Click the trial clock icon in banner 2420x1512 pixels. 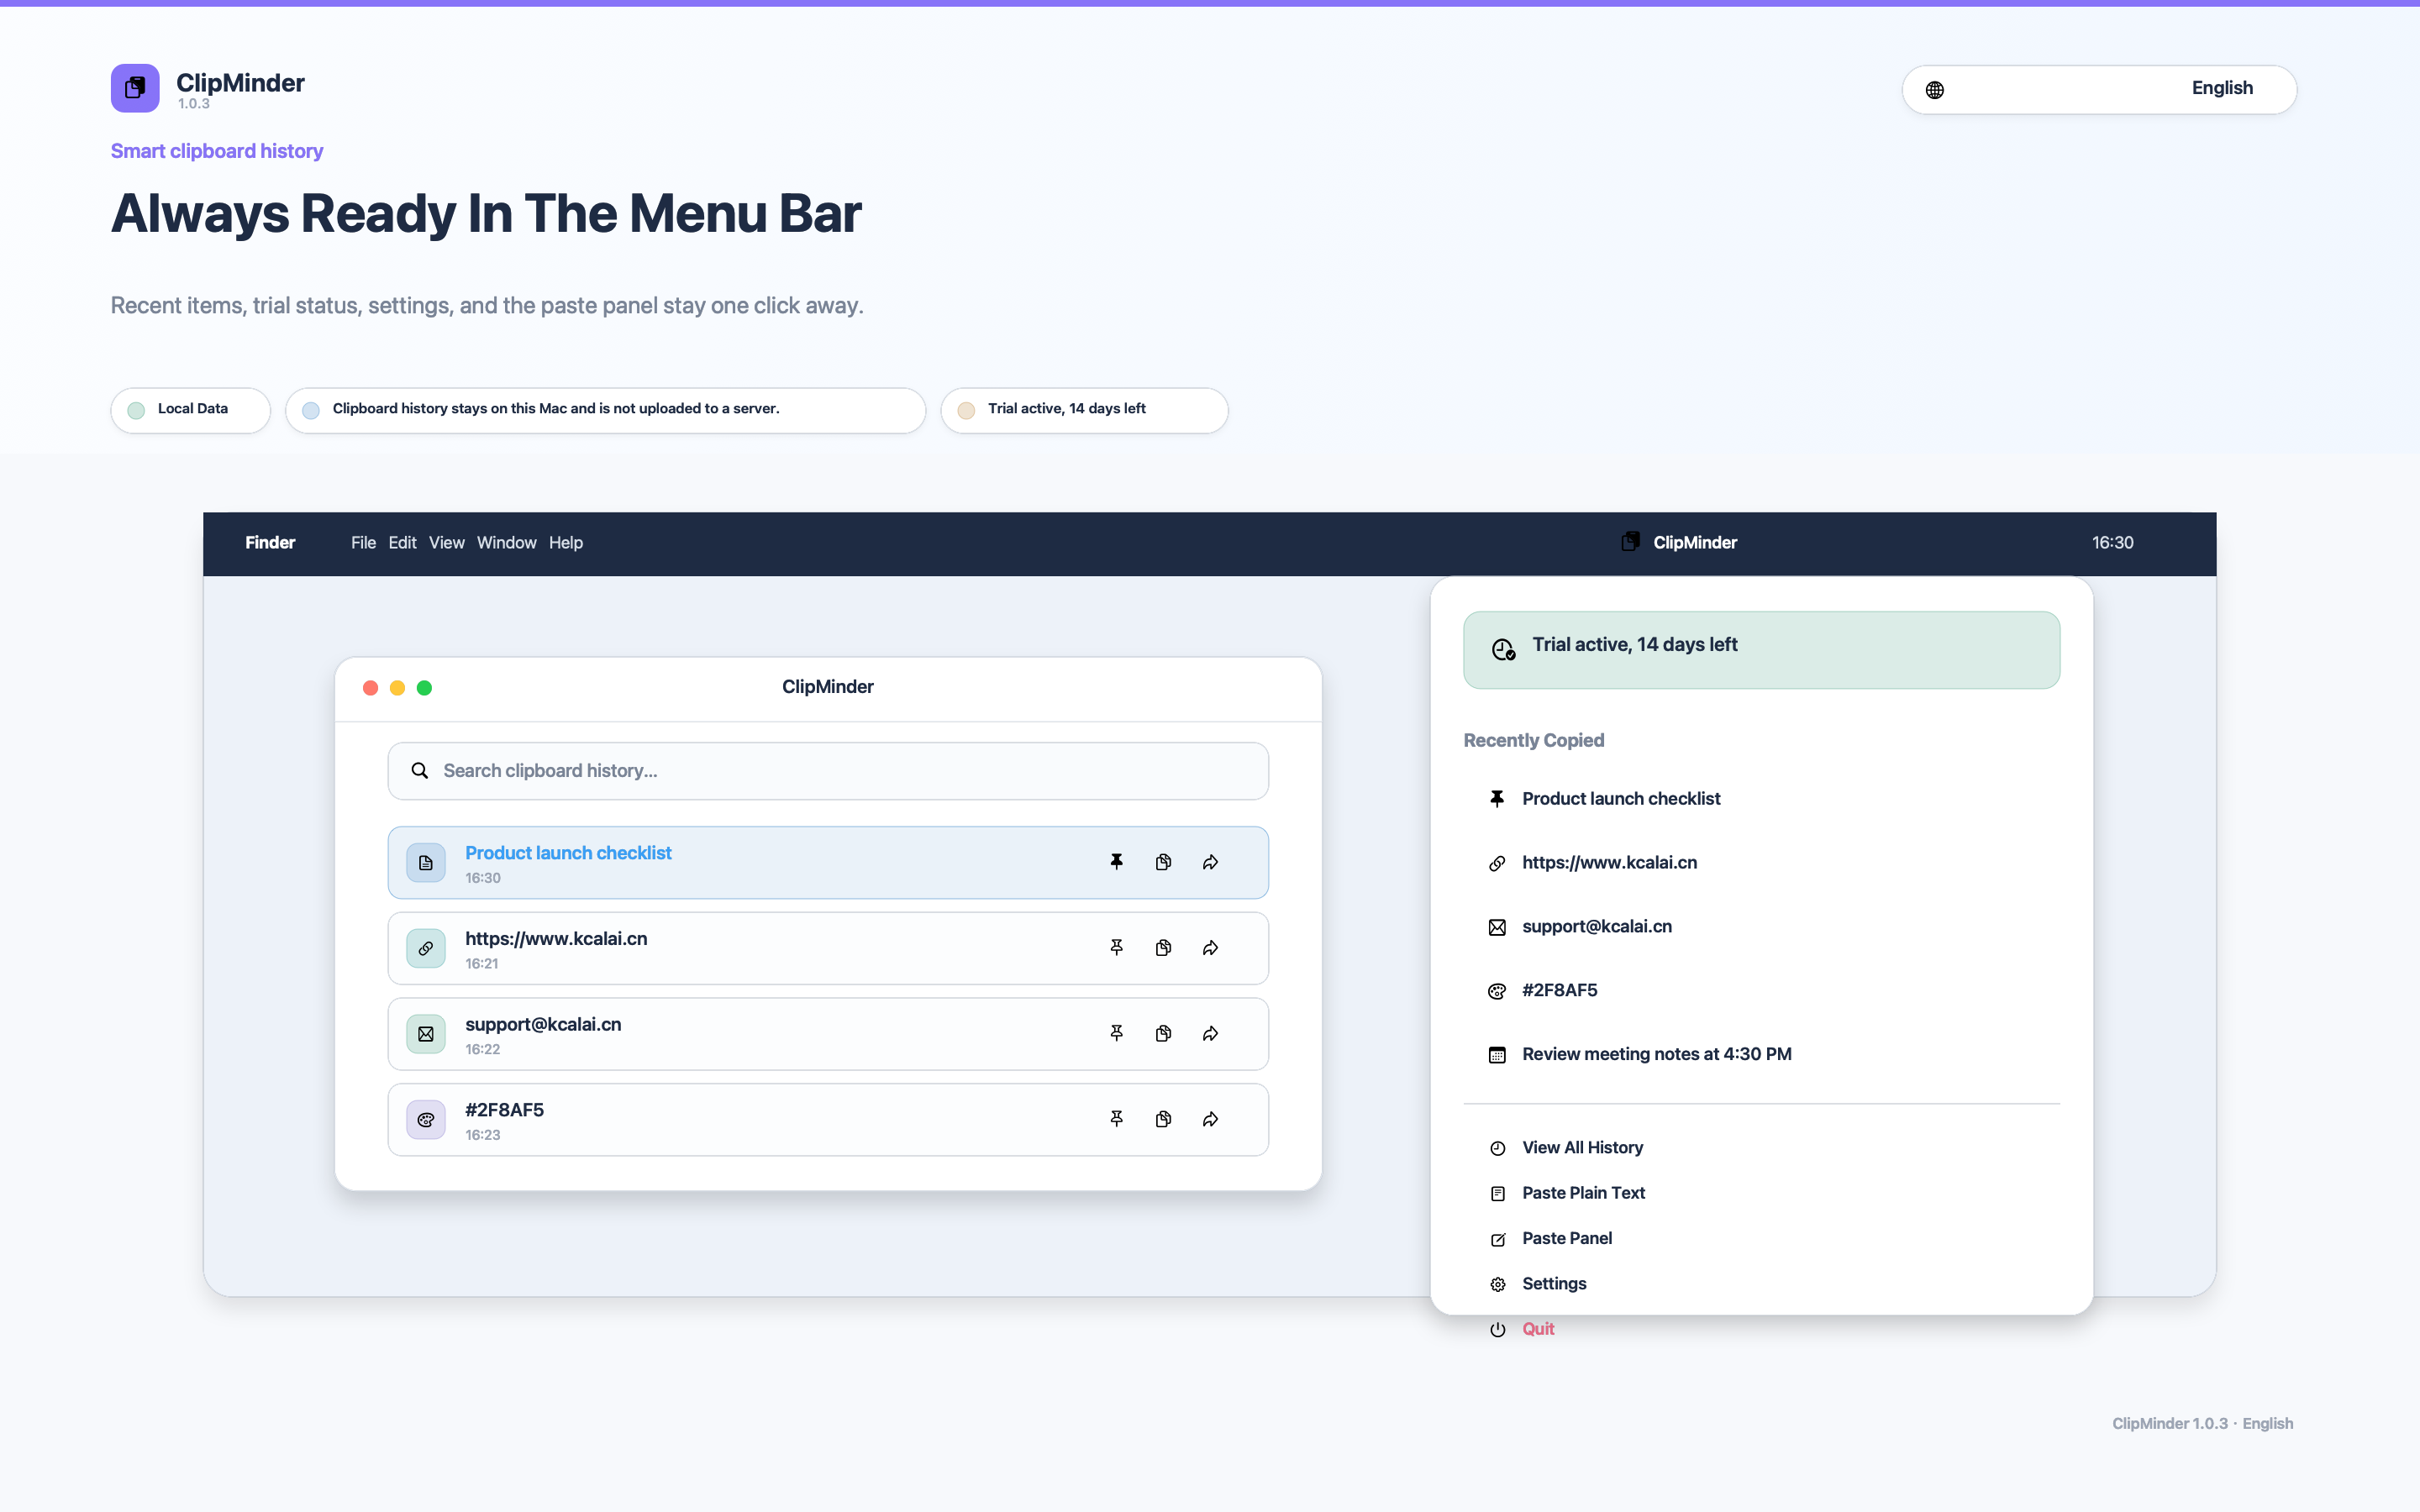point(1503,650)
